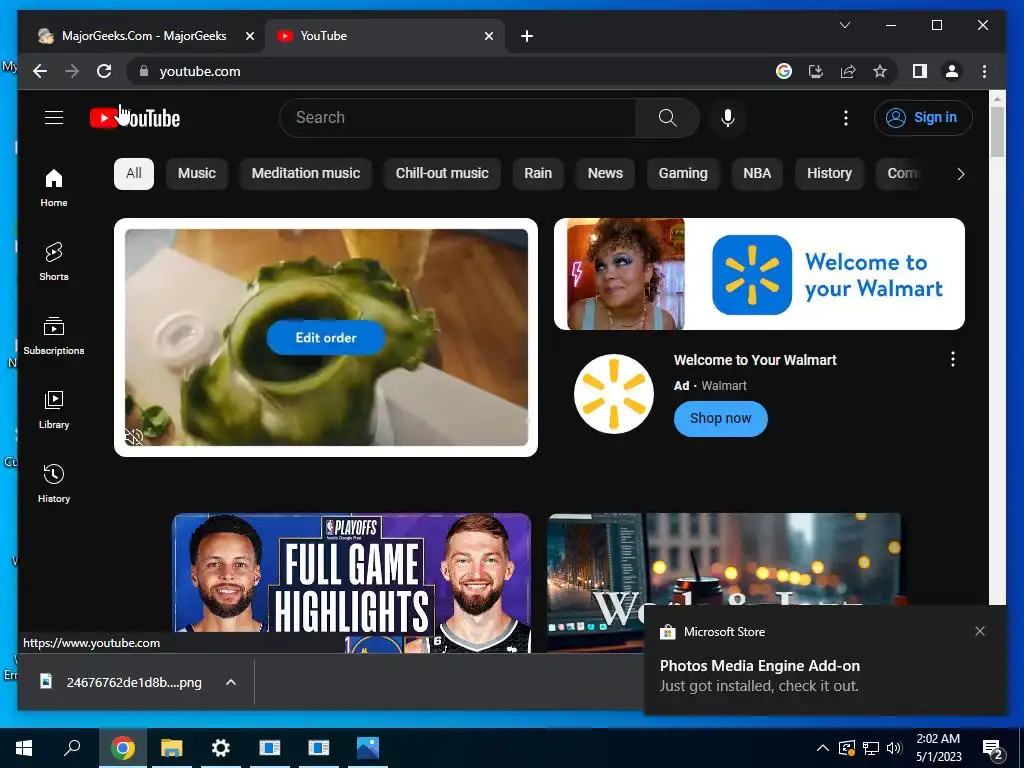Select the YouTube tab

point(385,36)
